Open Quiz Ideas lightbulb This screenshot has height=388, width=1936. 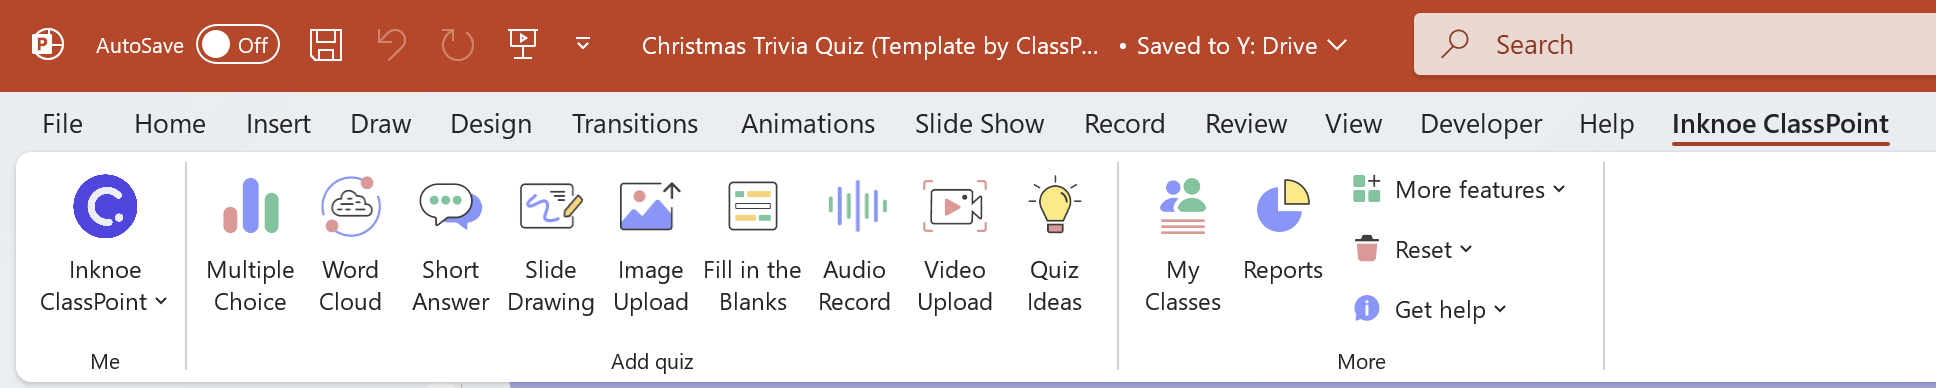tap(1054, 245)
